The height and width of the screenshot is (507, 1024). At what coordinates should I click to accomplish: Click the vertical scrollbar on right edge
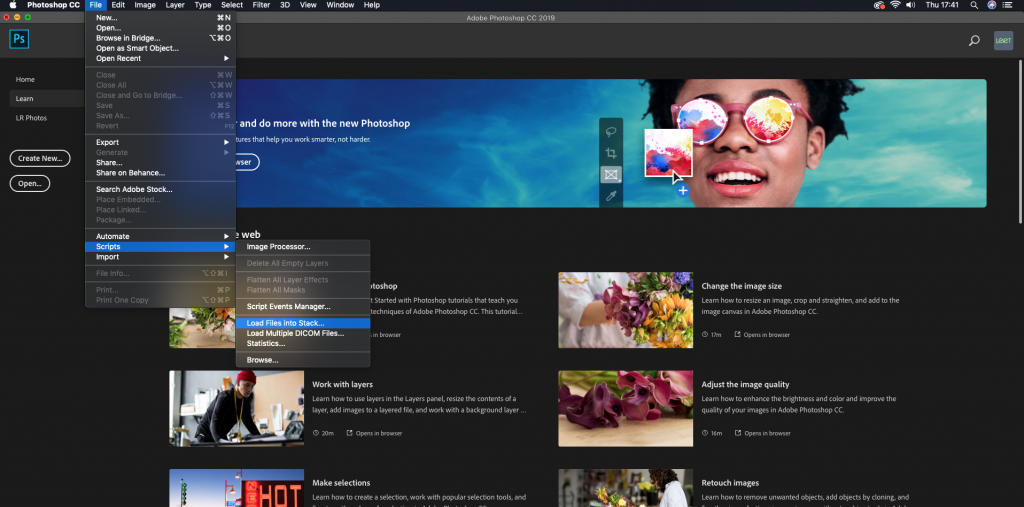tap(1020, 140)
